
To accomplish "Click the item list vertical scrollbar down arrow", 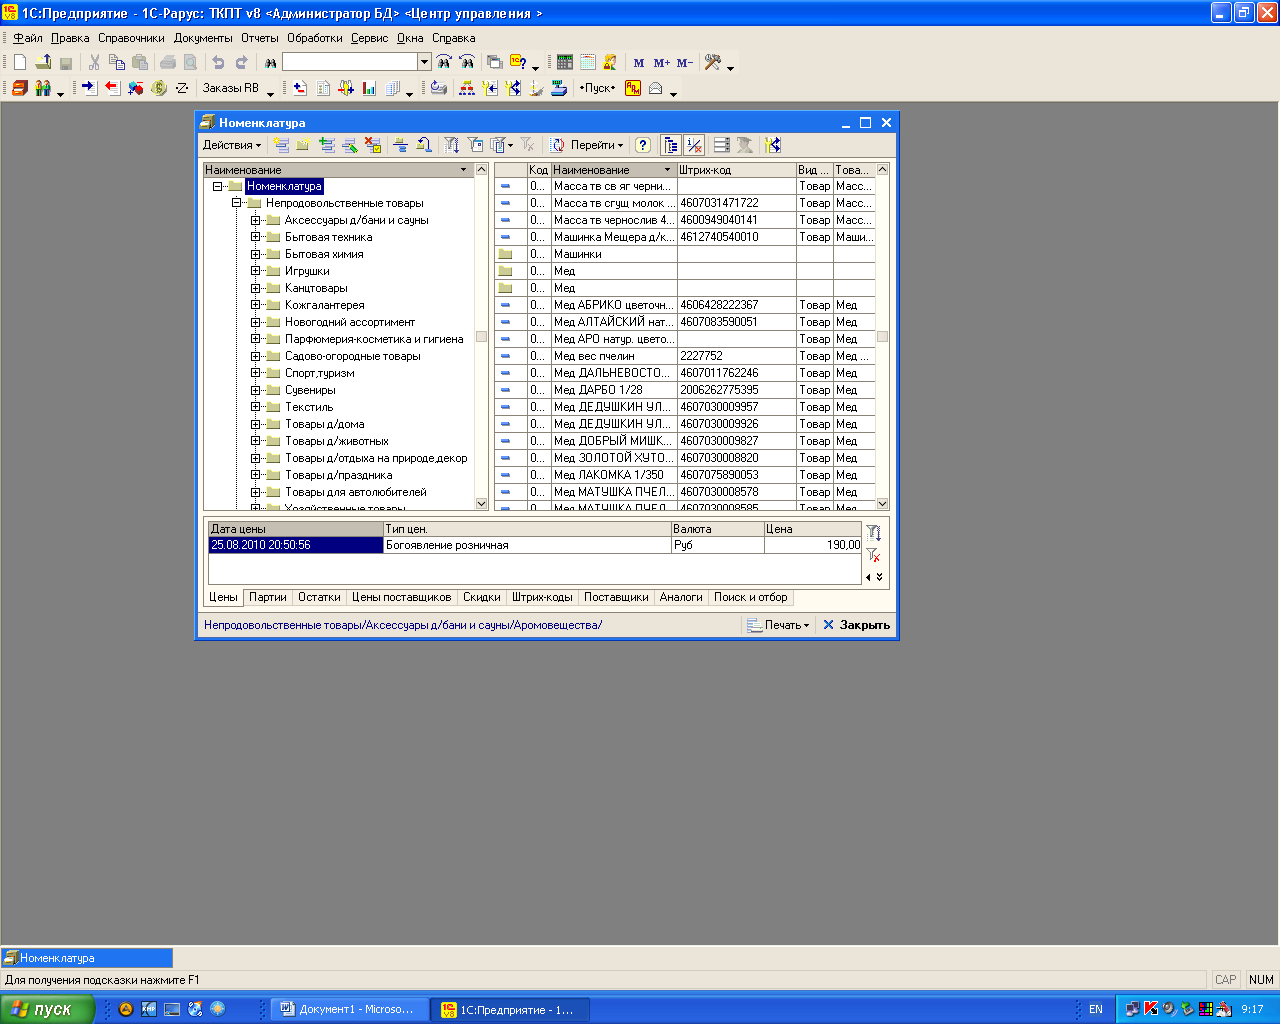I will click(x=882, y=504).
